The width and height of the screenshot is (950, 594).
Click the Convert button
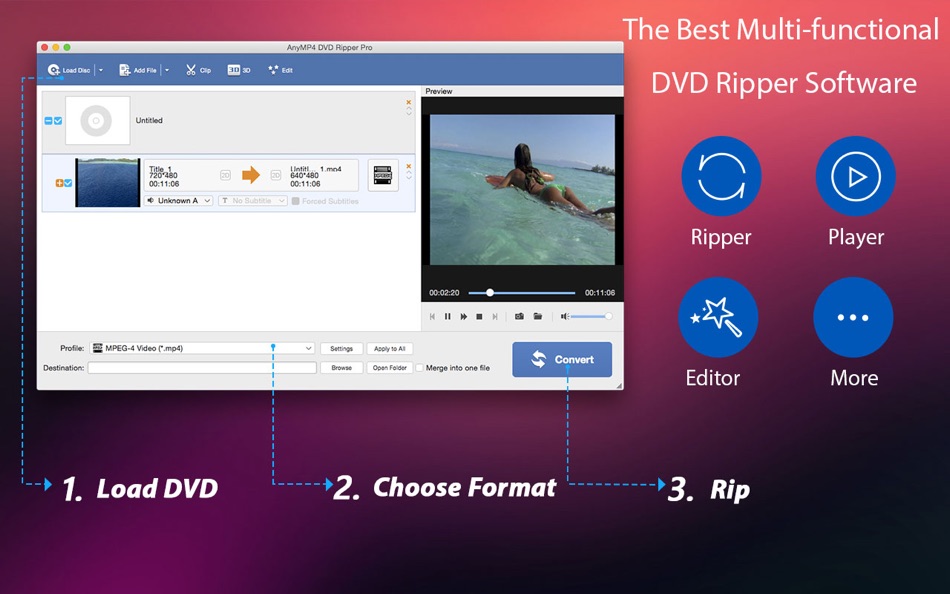(562, 359)
